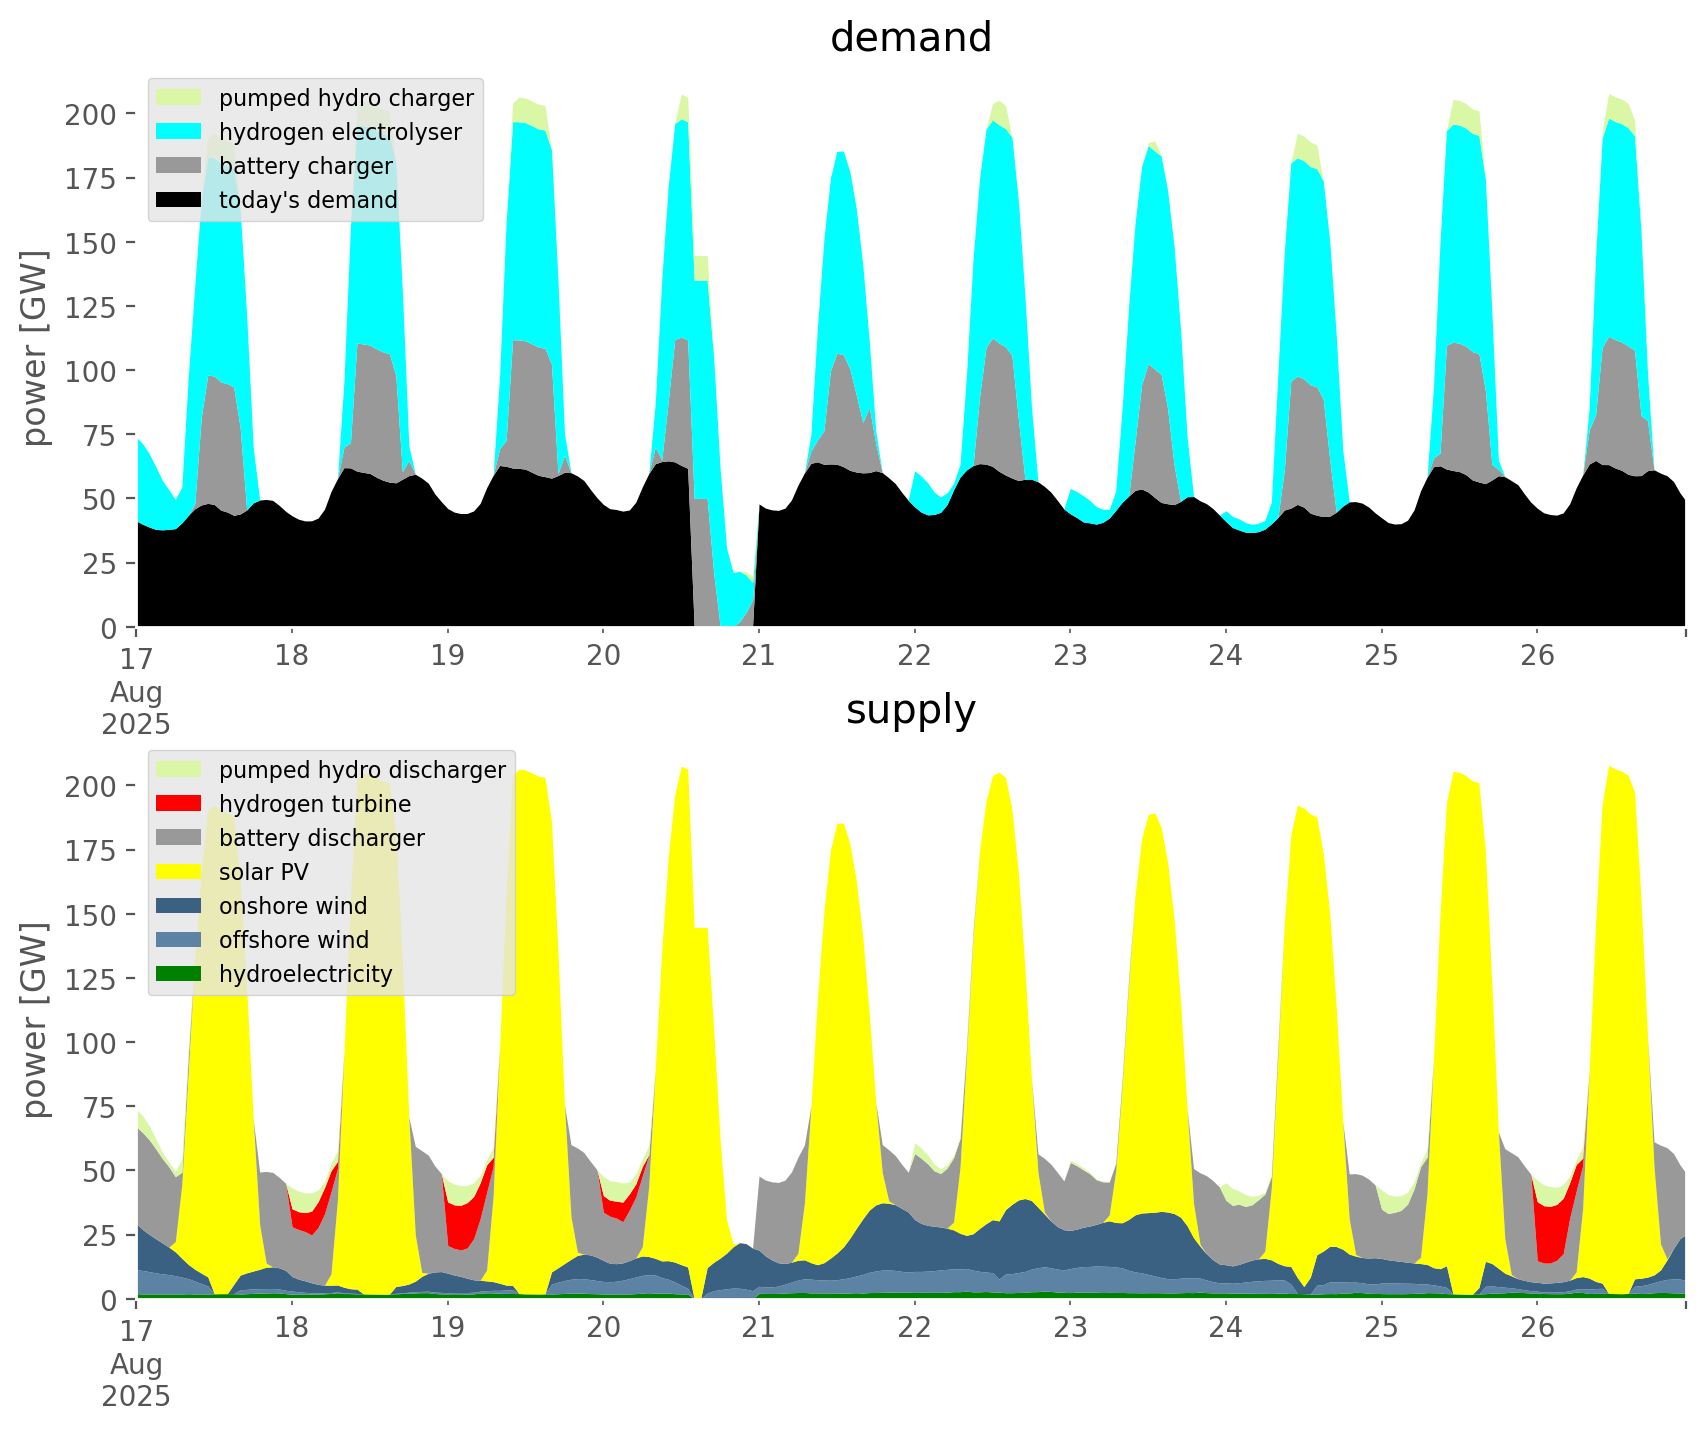This screenshot has height=1431, width=1706.
Task: Click the onshore wind legend swatch
Action: 180,906
